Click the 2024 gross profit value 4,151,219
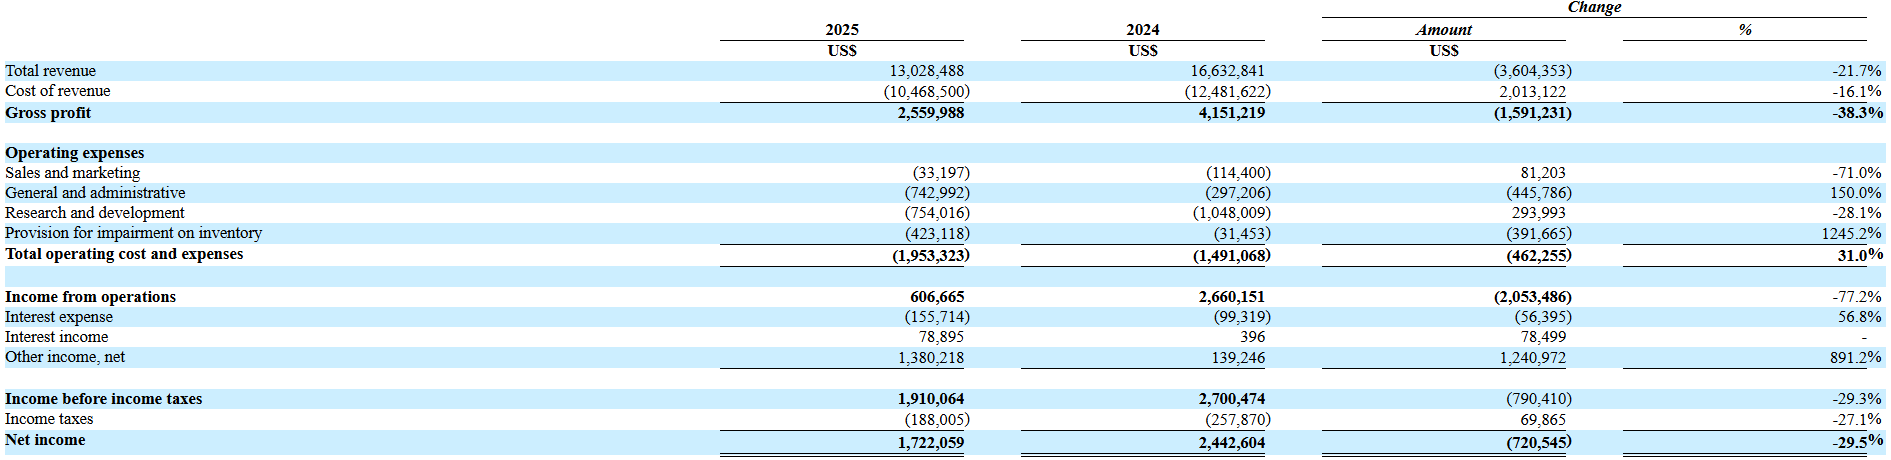The height and width of the screenshot is (460, 1891). (x=1231, y=113)
